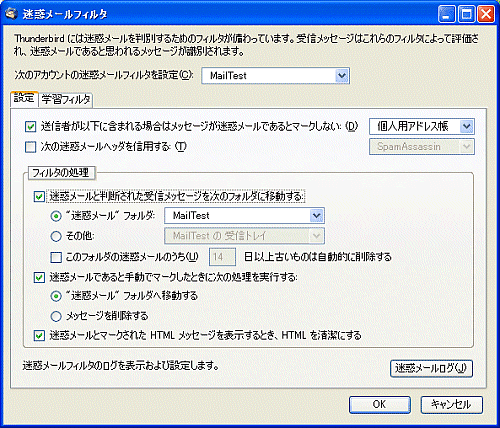Select the メッセージを削除する radio option

[x=56, y=316]
